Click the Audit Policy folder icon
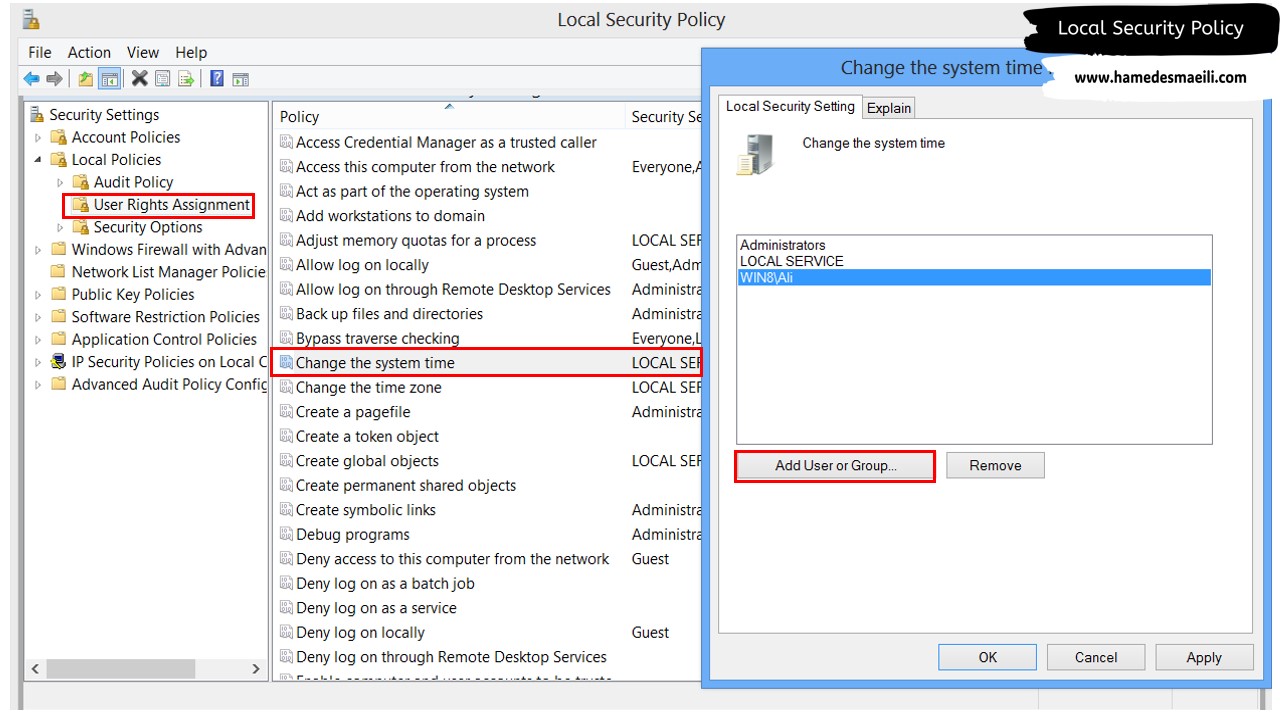1280x720 pixels. 81,182
